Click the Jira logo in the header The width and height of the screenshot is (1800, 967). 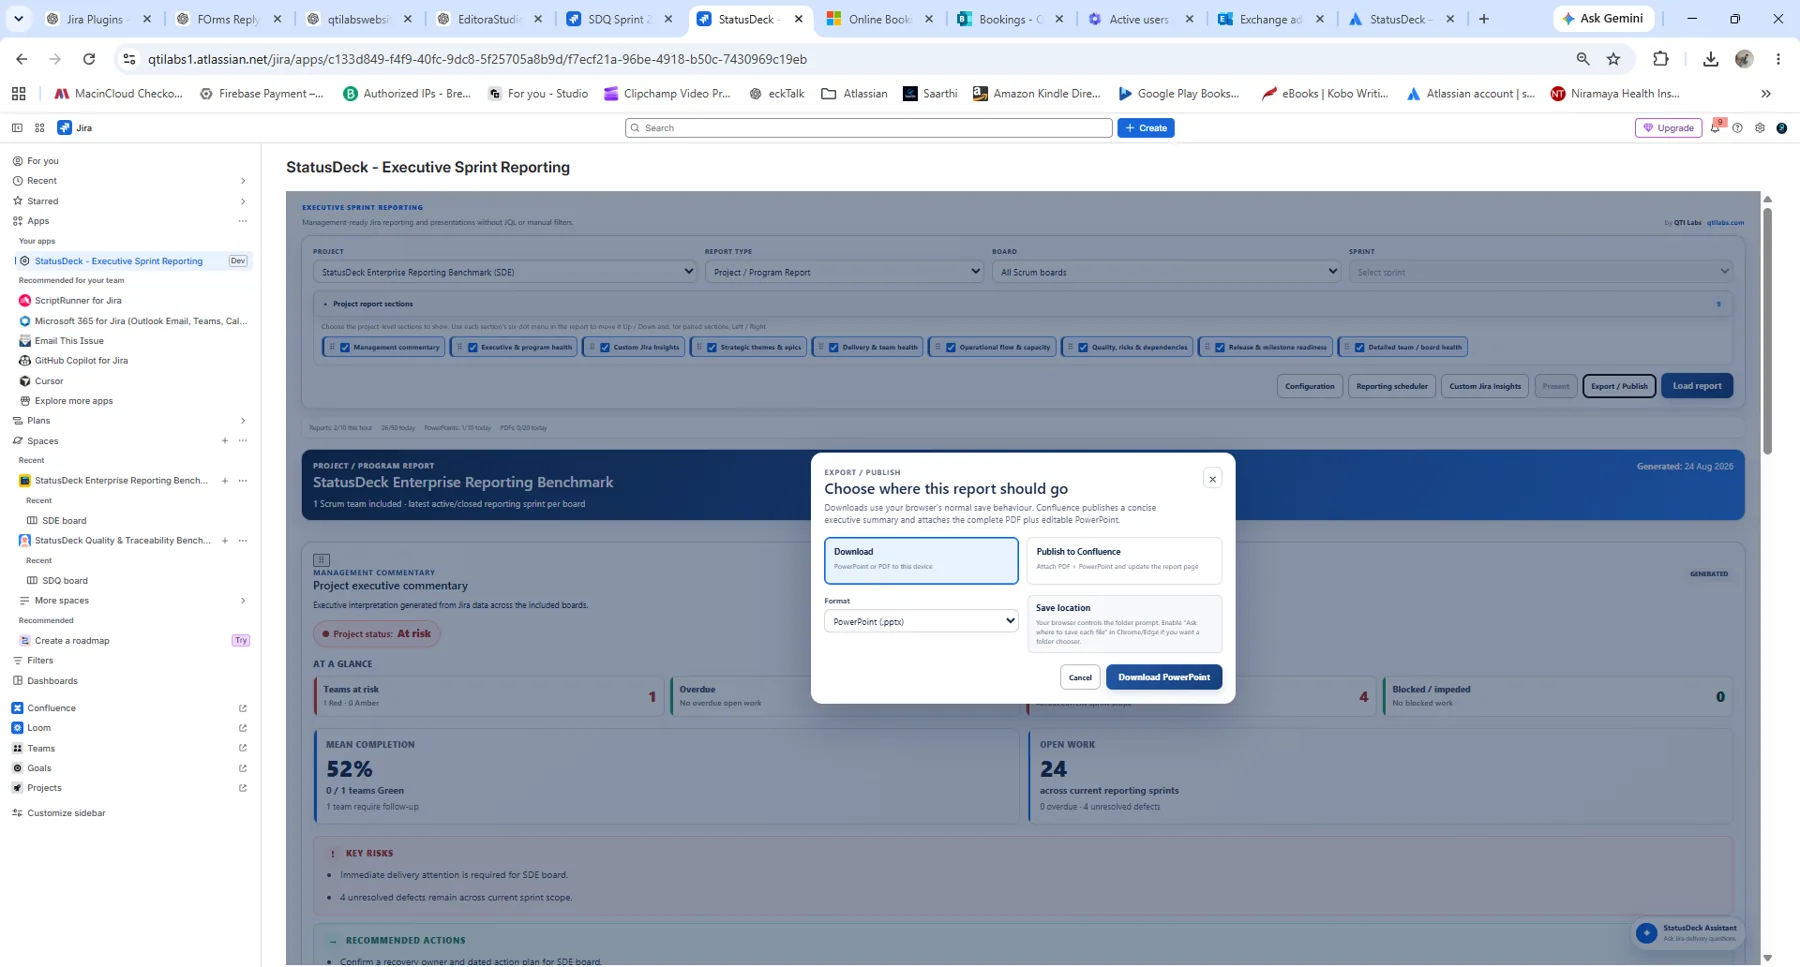click(x=75, y=128)
